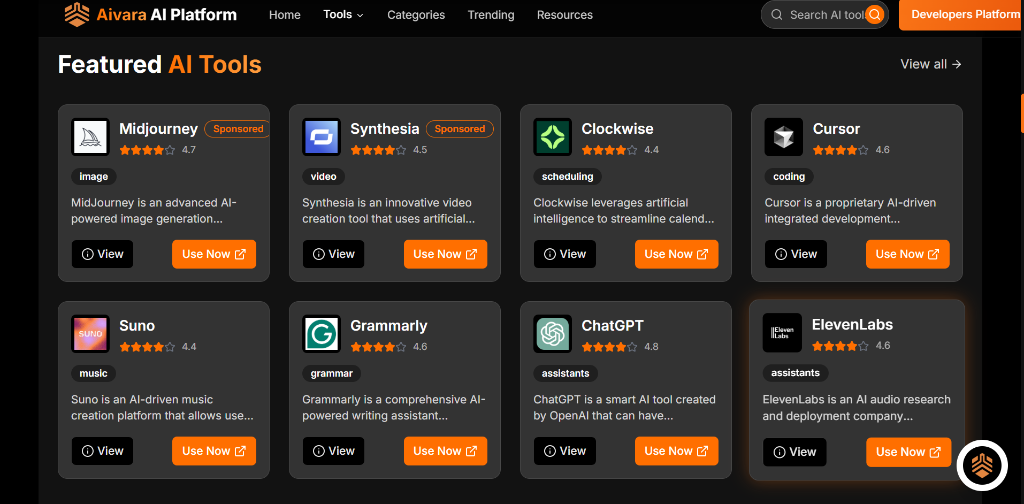Click star rating on Cursor card
The image size is (1024, 504).
tap(840, 150)
